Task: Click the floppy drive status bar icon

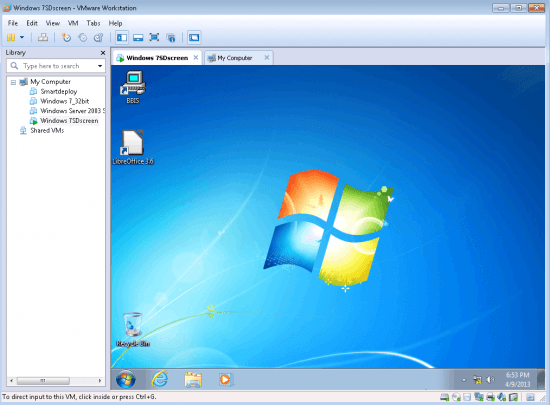Action: point(467,397)
